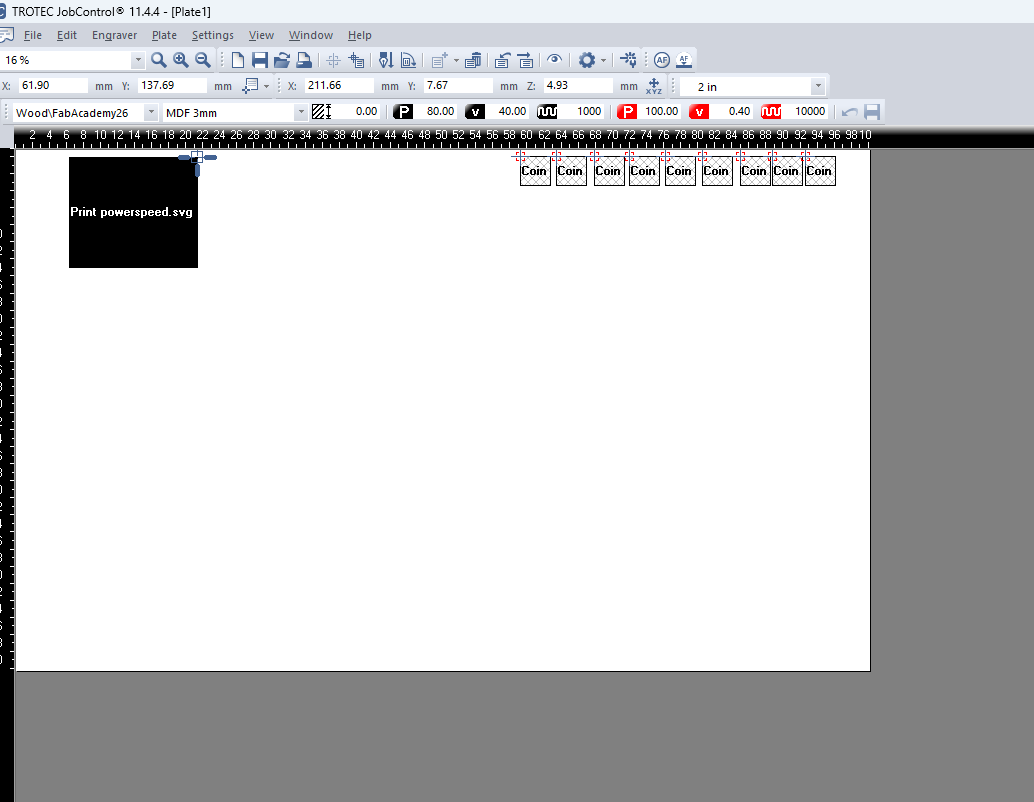Activate the AF autofocus tool
The image size is (1034, 802).
click(662, 60)
